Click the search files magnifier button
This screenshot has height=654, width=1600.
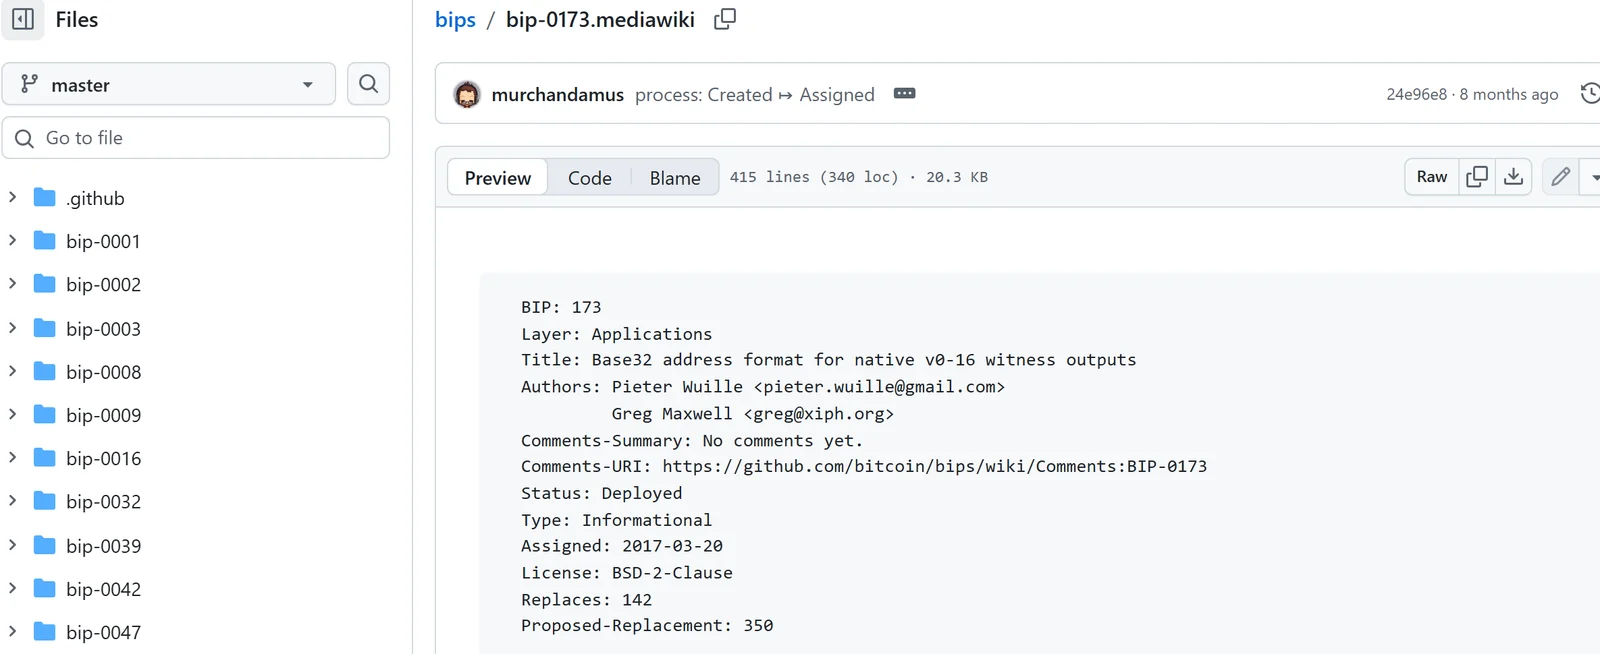(368, 84)
